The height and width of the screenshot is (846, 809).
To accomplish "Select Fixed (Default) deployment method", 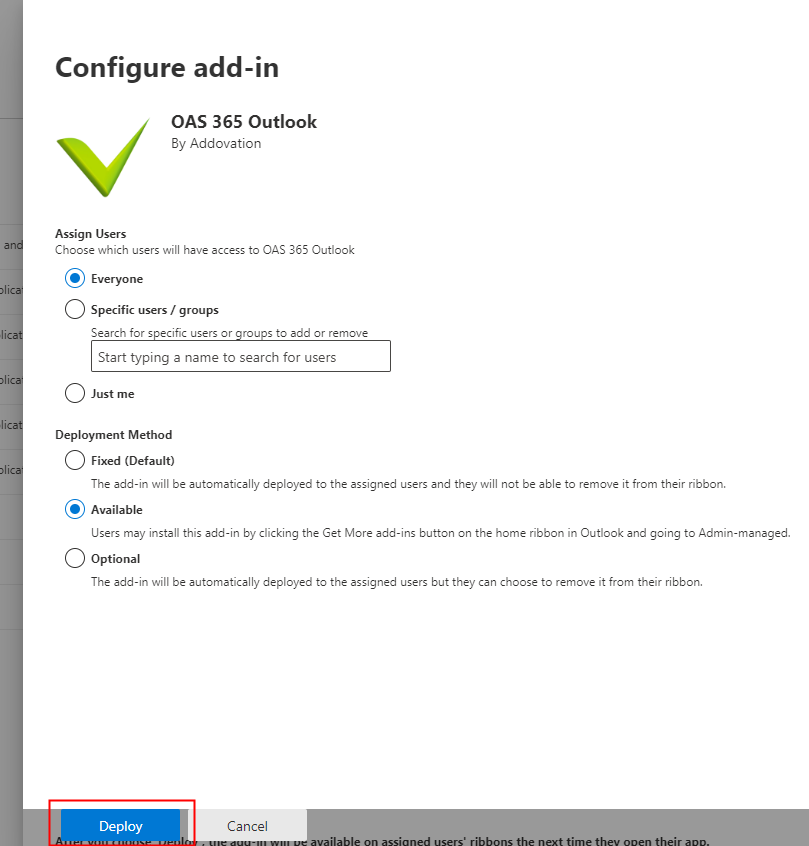I will 74,461.
